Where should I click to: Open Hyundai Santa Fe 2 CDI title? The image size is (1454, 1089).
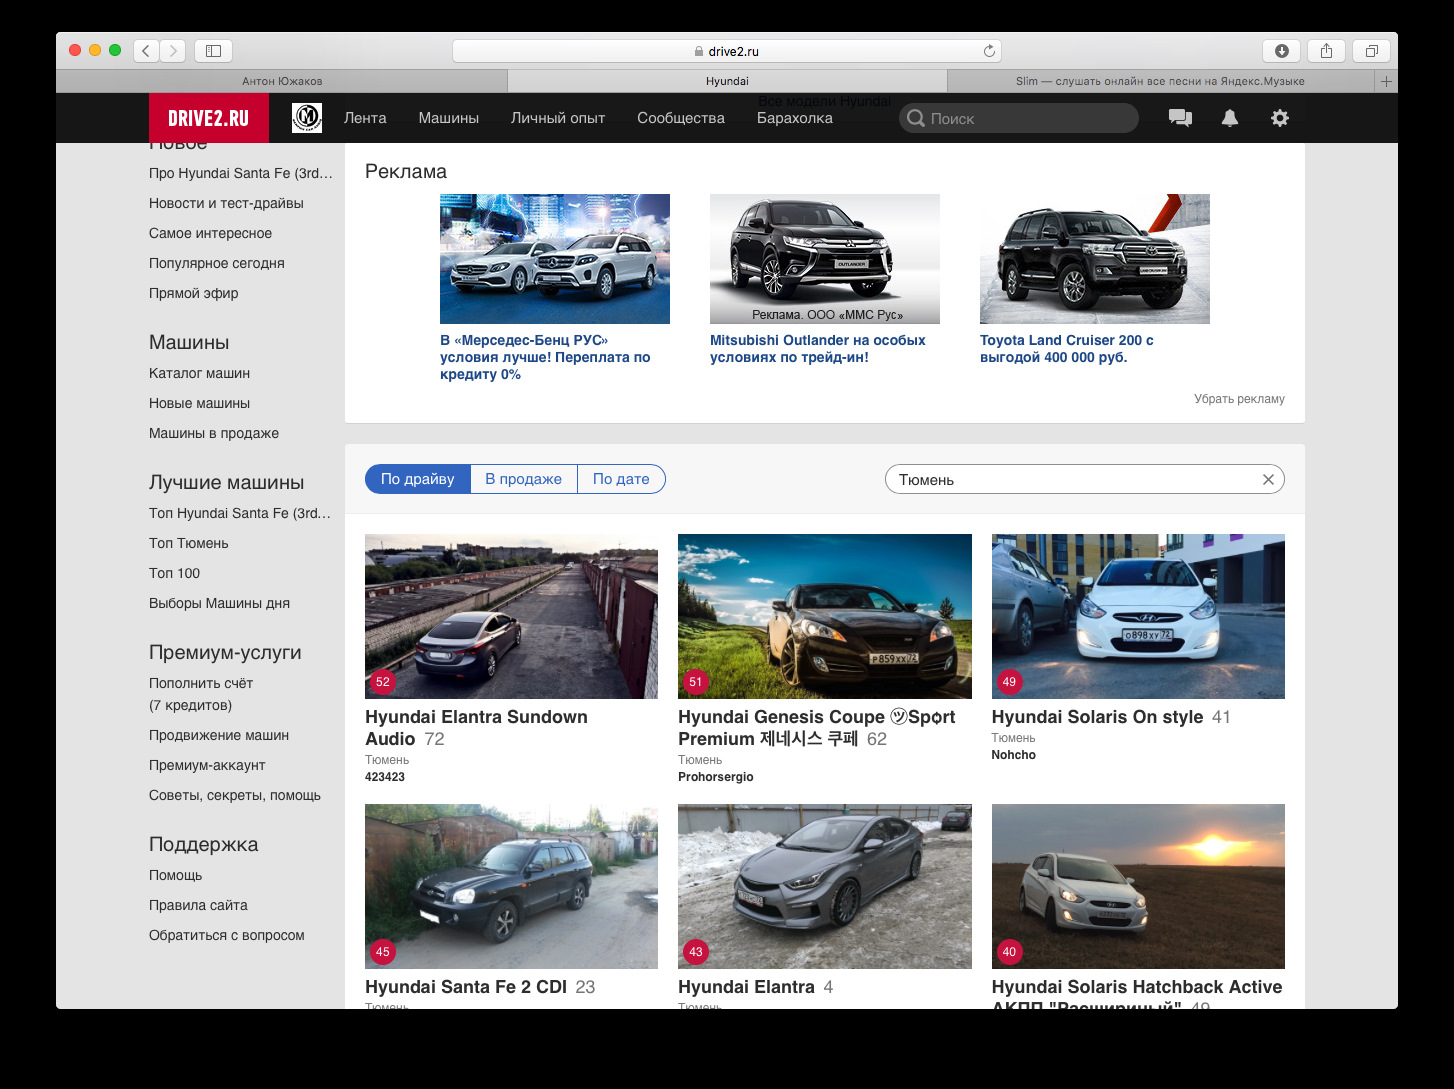(x=466, y=987)
